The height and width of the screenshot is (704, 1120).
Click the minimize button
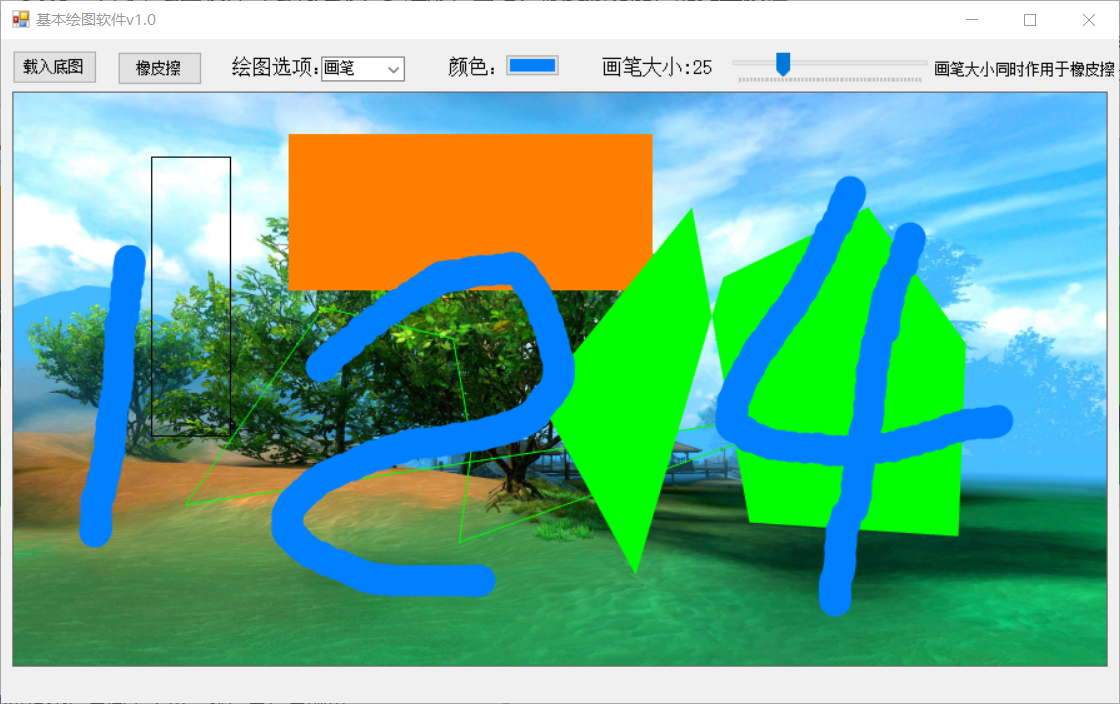click(x=971, y=20)
